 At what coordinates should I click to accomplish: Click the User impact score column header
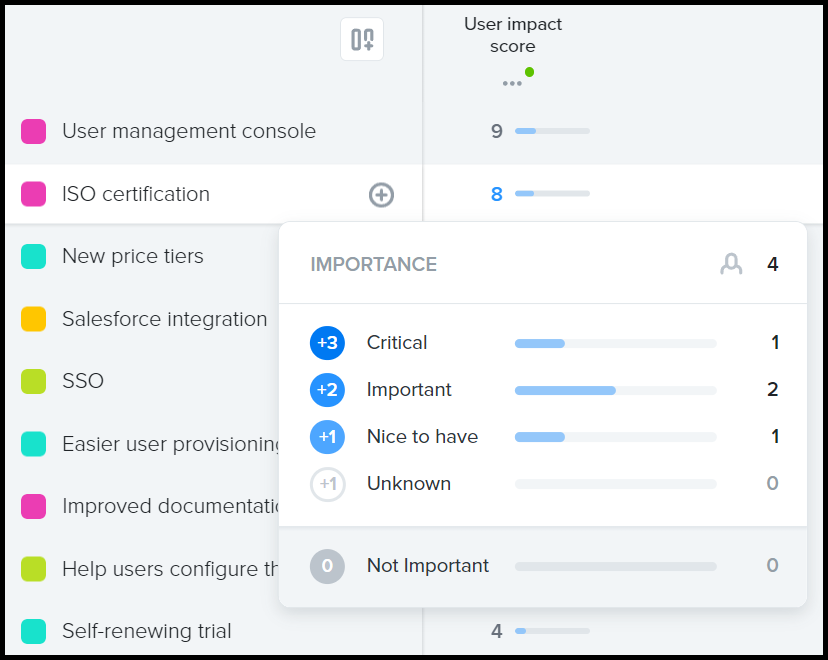[513, 35]
